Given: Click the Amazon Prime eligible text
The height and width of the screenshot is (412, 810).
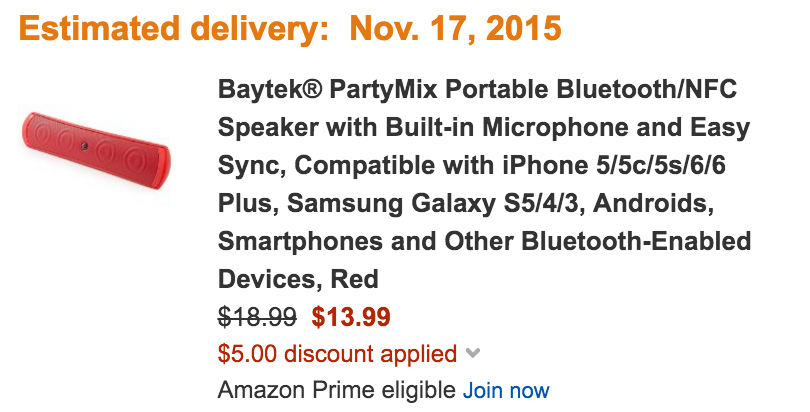Looking at the screenshot, I should coord(336,389).
